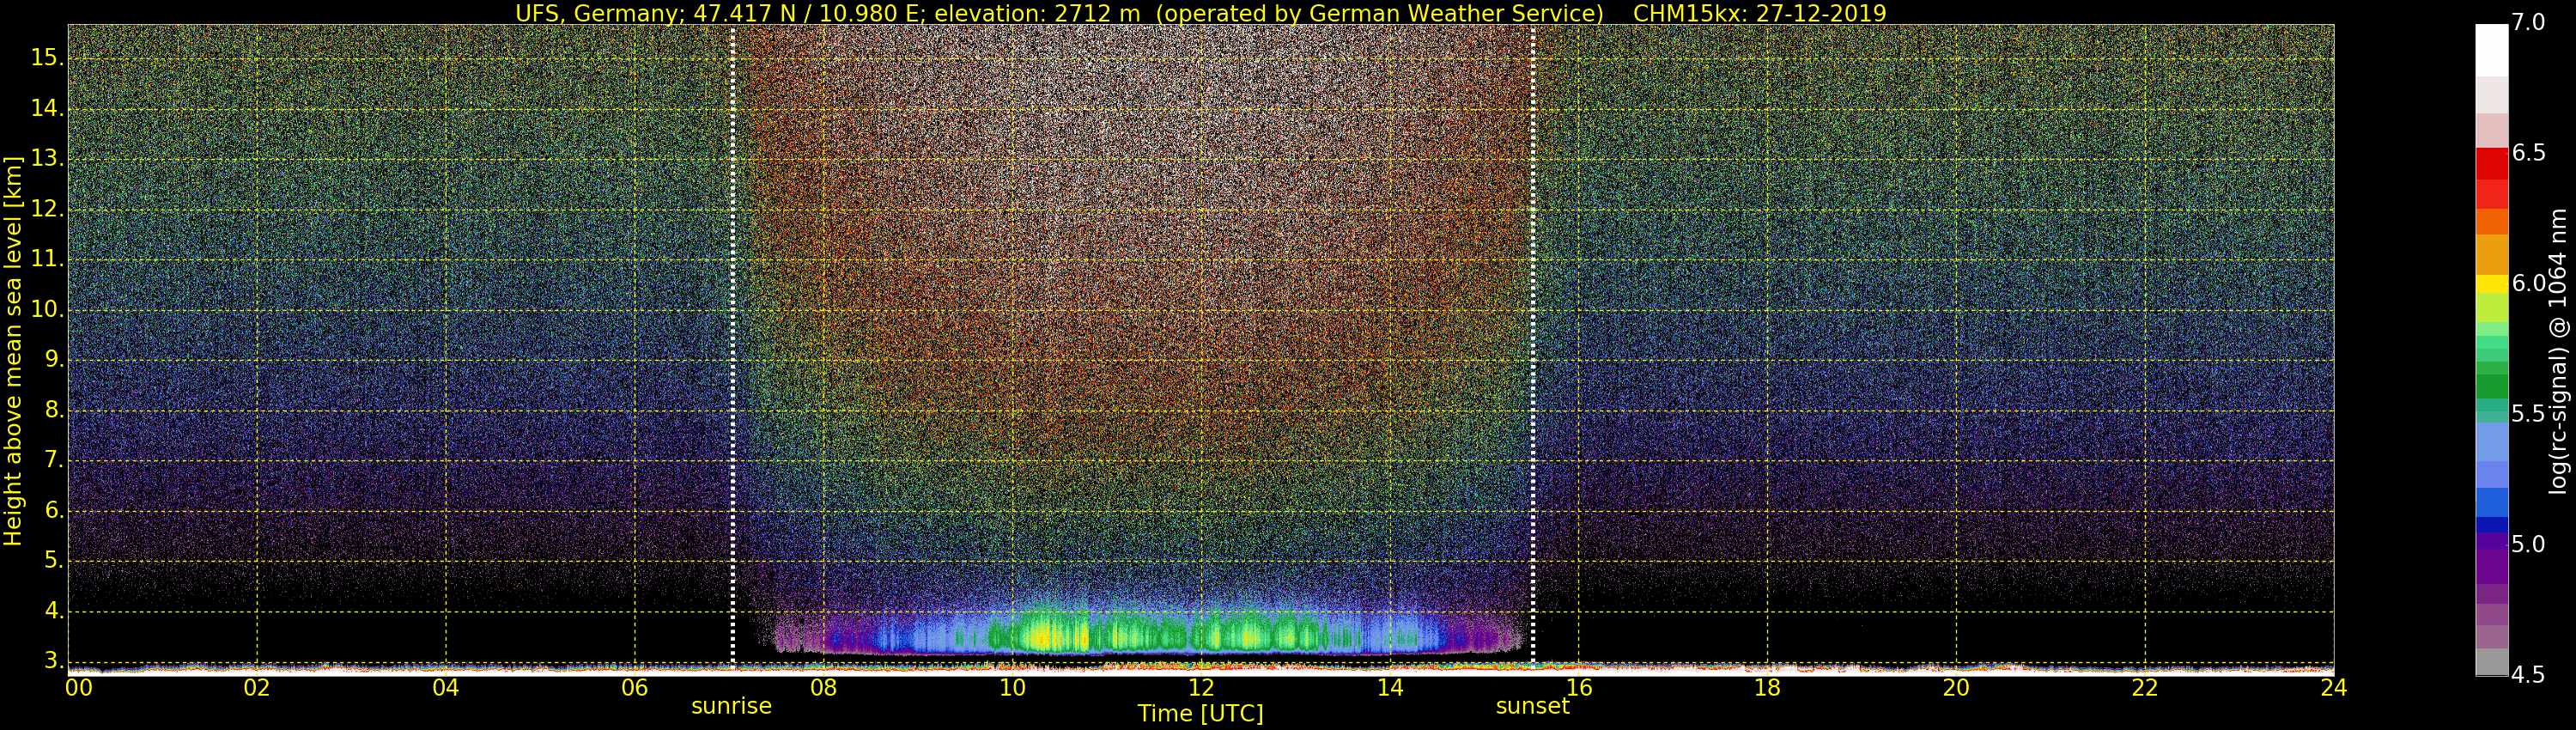Click time axis tick label '14'
The width and height of the screenshot is (2576, 730).
(1390, 688)
